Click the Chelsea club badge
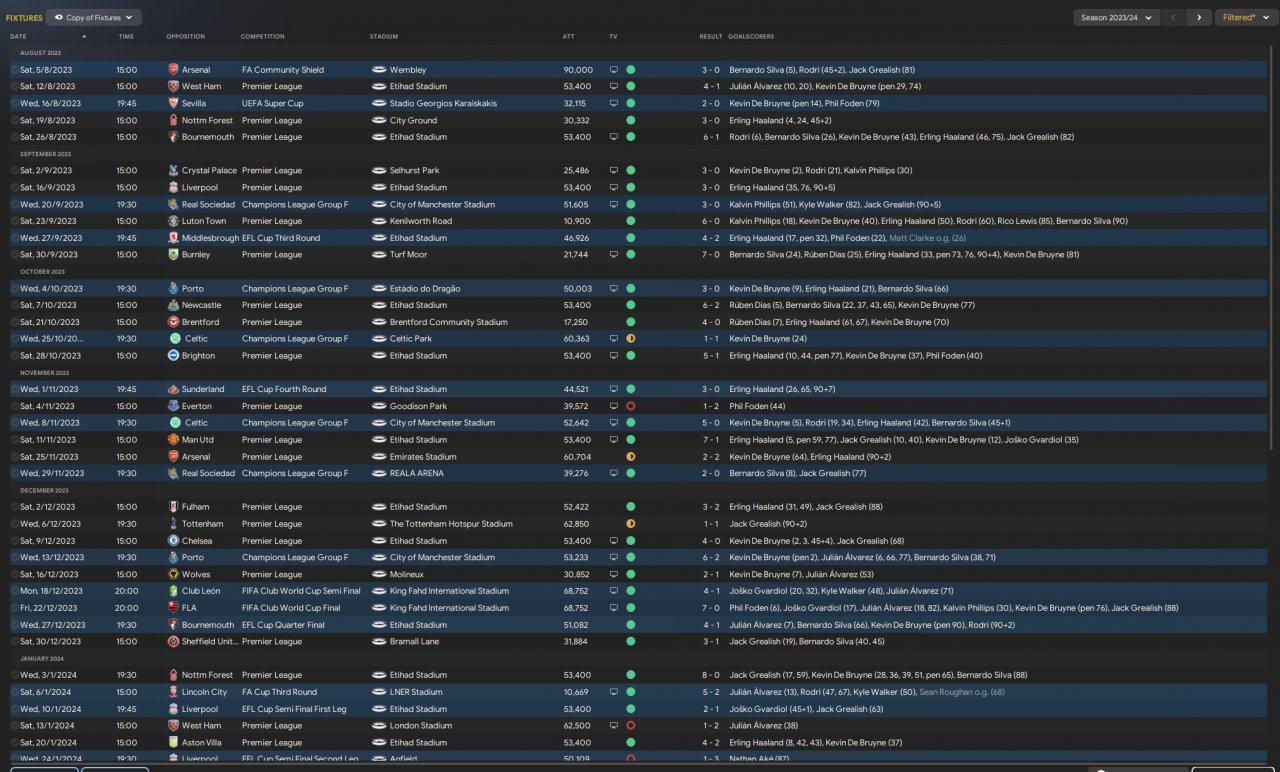This screenshot has height=772, width=1280. (x=174, y=541)
